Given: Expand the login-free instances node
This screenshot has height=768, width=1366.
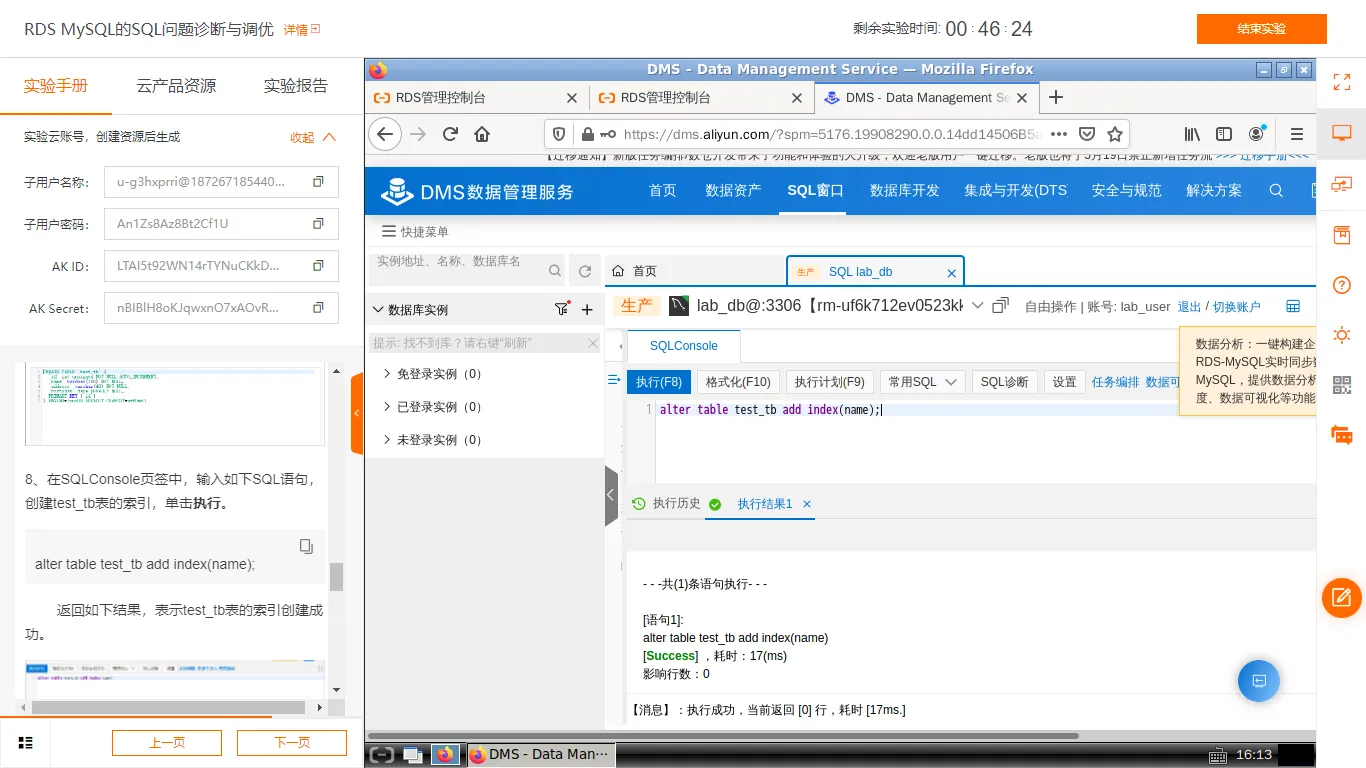Looking at the screenshot, I should [x=388, y=374].
